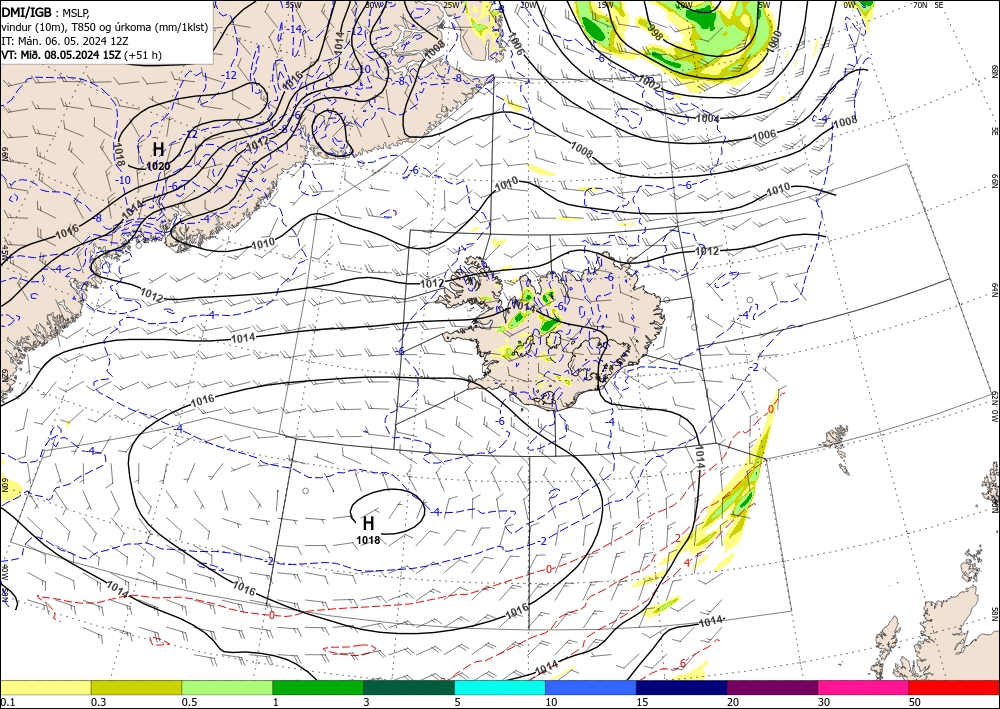Click the 0.3 legend value

tap(98, 702)
